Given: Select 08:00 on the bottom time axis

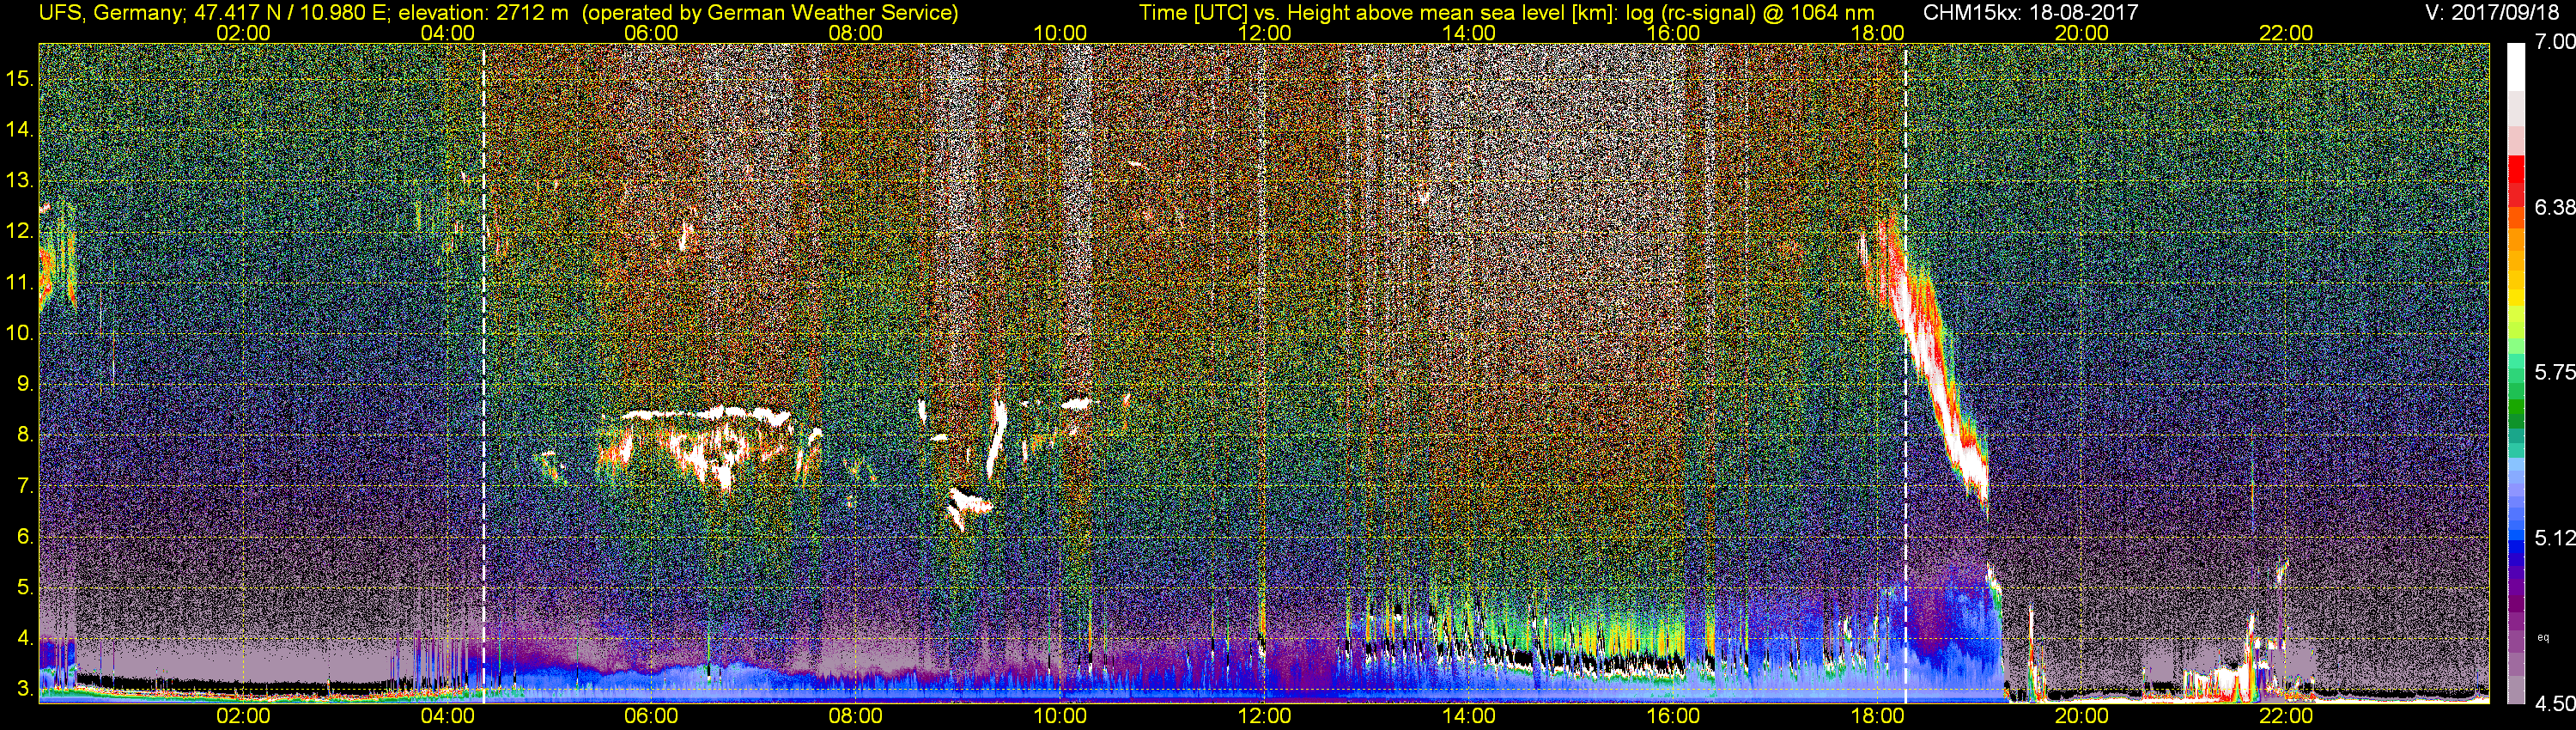Looking at the screenshot, I should tap(856, 716).
